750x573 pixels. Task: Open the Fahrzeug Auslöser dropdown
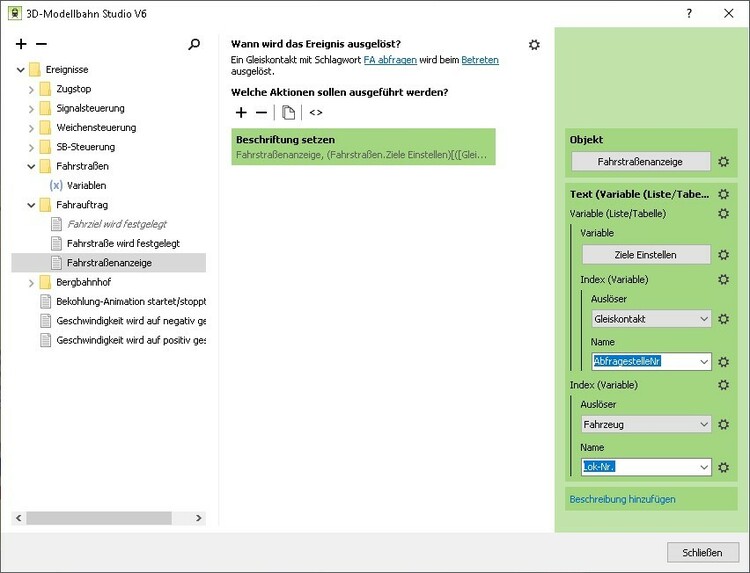[x=645, y=424]
